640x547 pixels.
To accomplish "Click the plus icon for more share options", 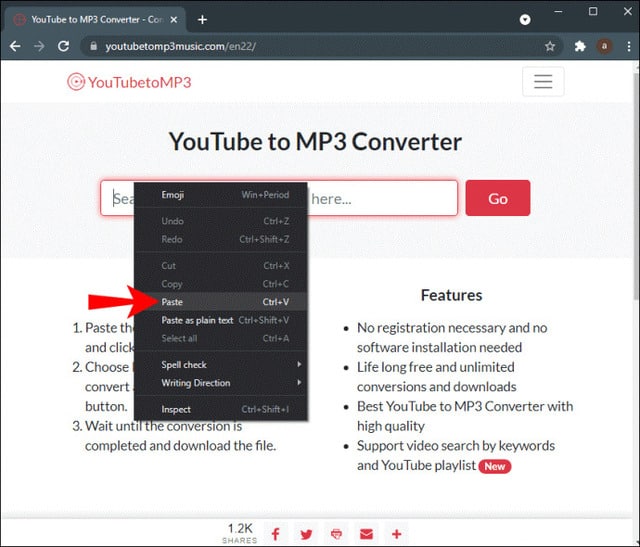I will pyautogui.click(x=397, y=534).
